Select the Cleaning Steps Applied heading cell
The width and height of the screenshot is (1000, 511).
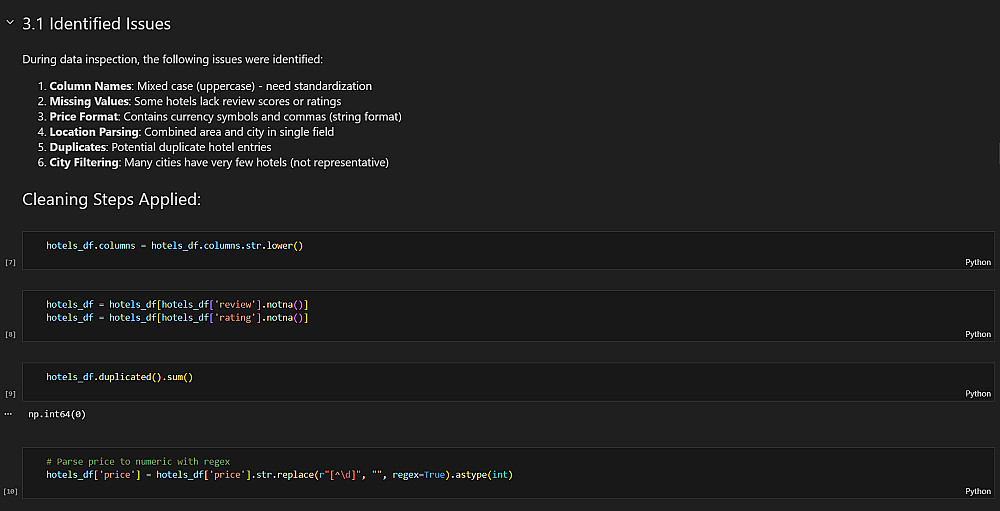111,200
